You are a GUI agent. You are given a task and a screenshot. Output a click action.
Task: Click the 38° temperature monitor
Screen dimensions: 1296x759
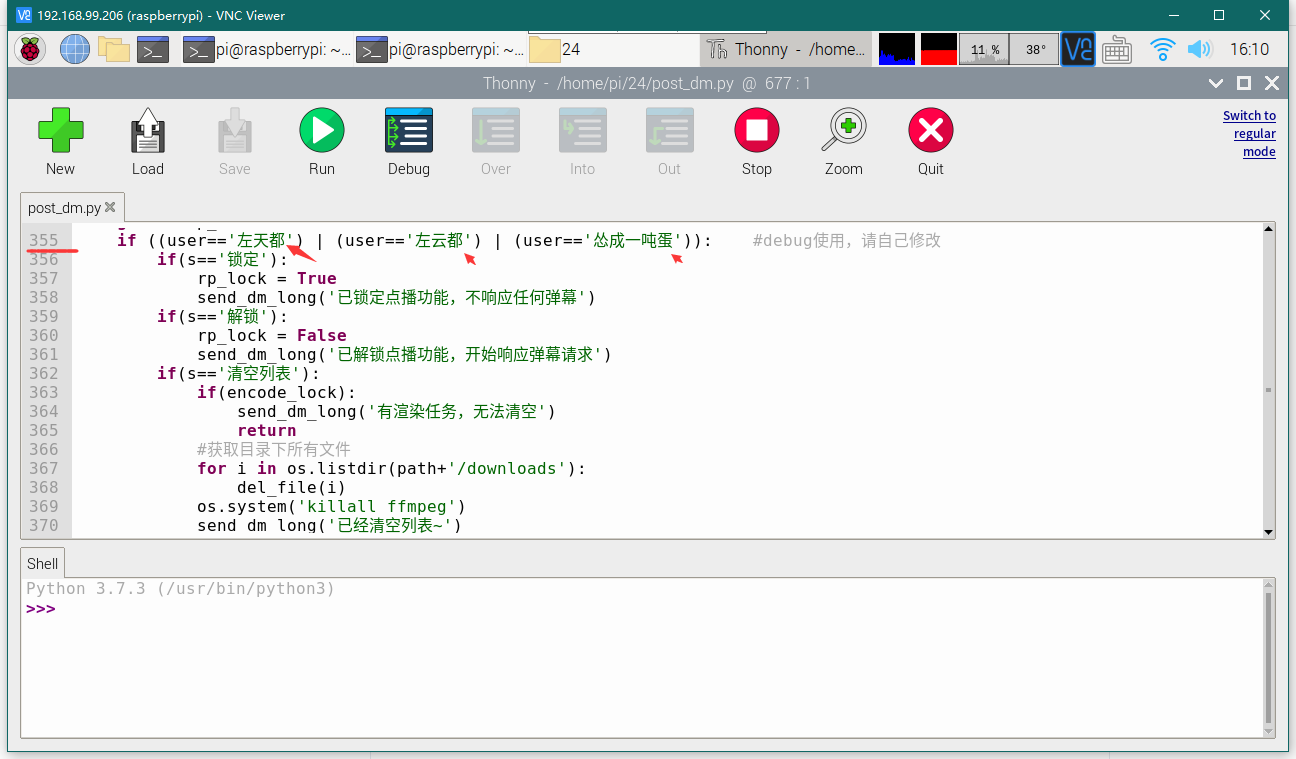[x=1035, y=49]
